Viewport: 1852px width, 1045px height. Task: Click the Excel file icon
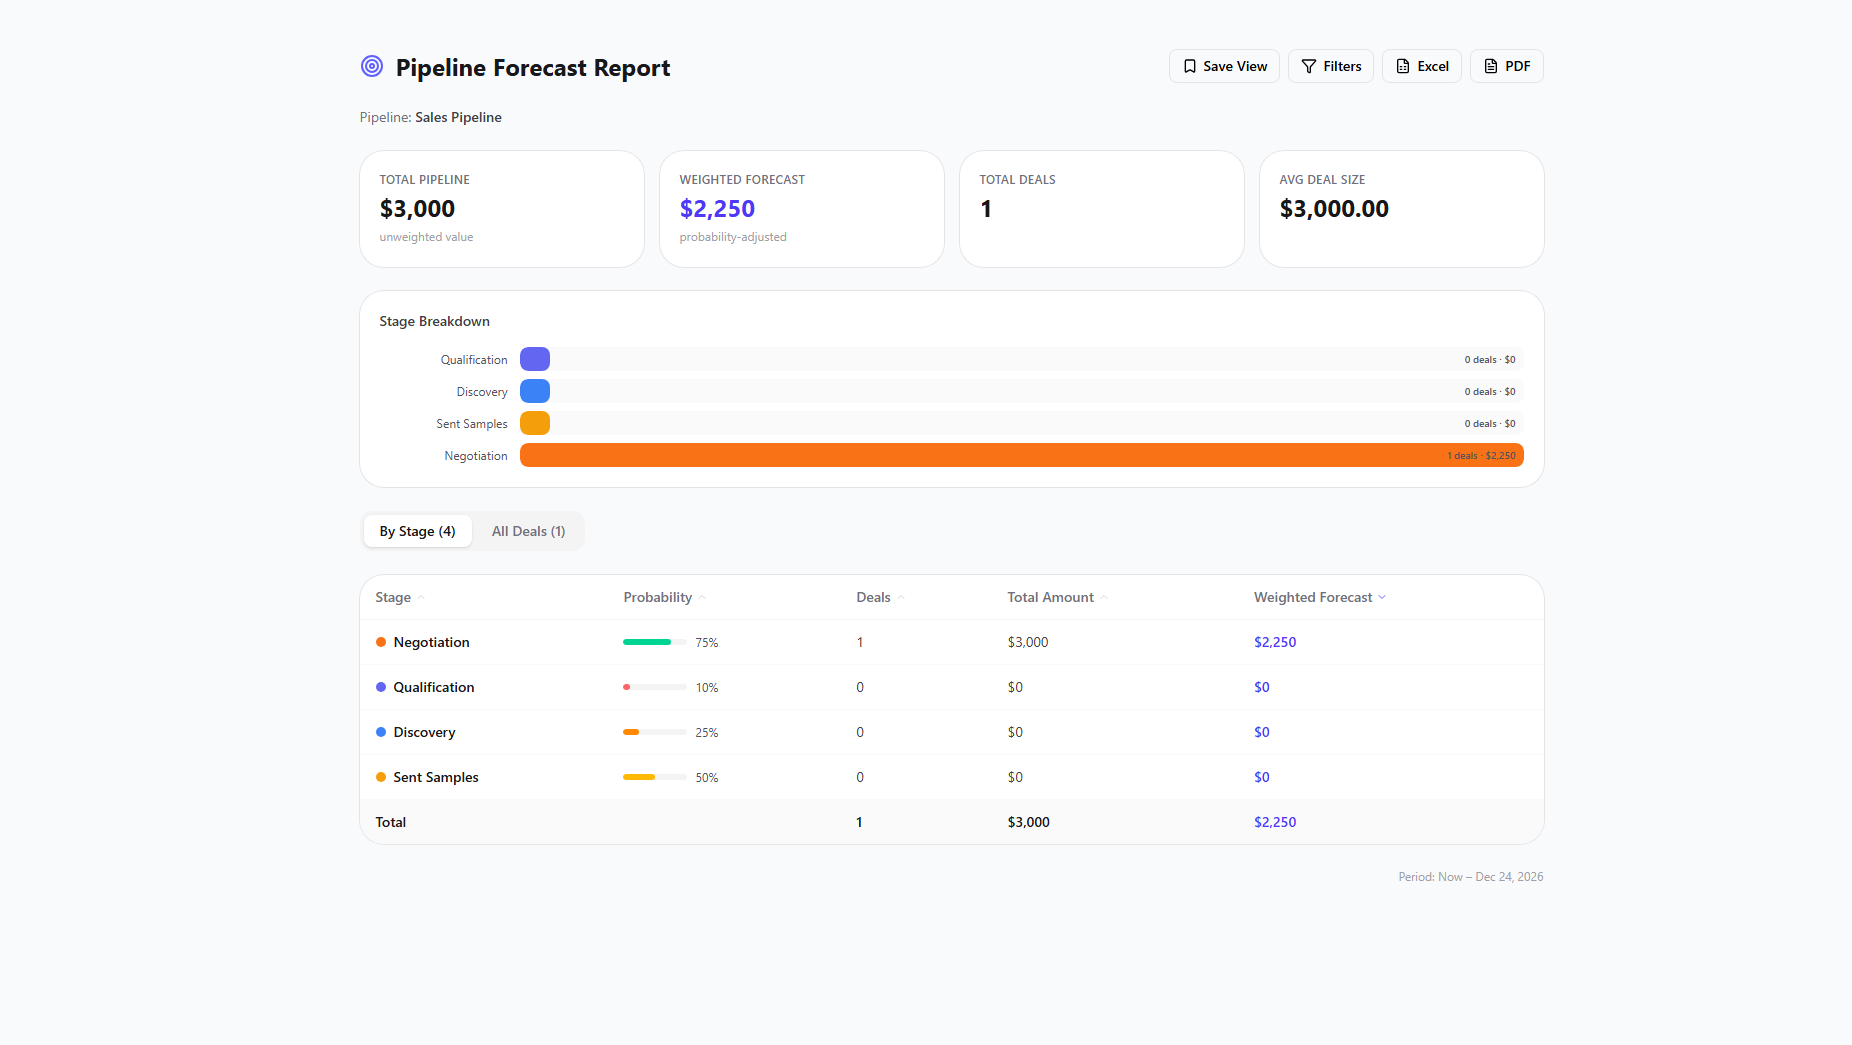pos(1403,66)
